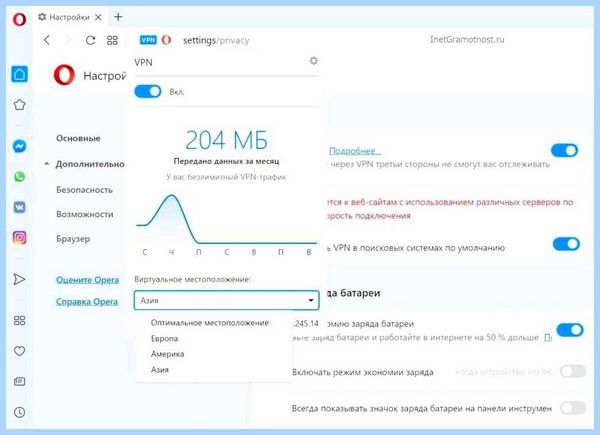Open Безопасность settings section
This screenshot has height=435, width=600.
point(84,190)
